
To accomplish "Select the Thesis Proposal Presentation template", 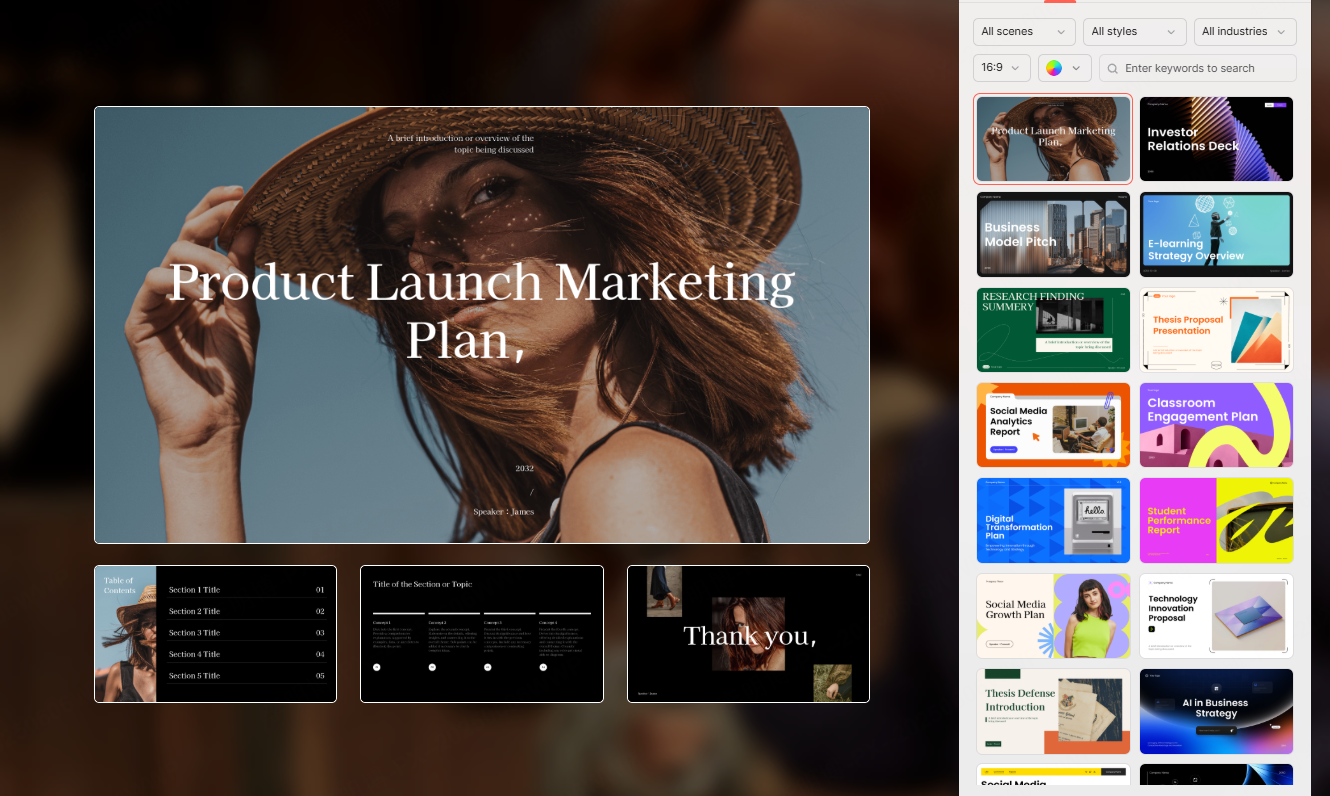I will coord(1216,330).
